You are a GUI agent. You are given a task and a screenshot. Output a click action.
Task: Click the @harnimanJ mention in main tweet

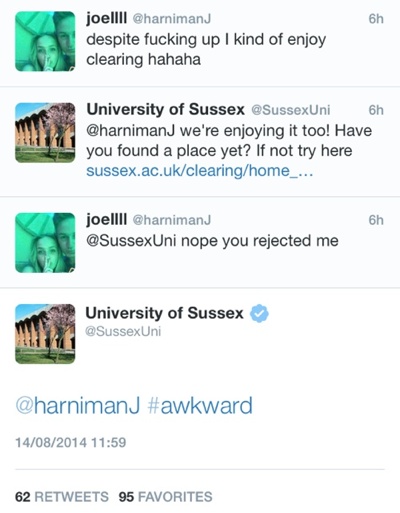78,406
